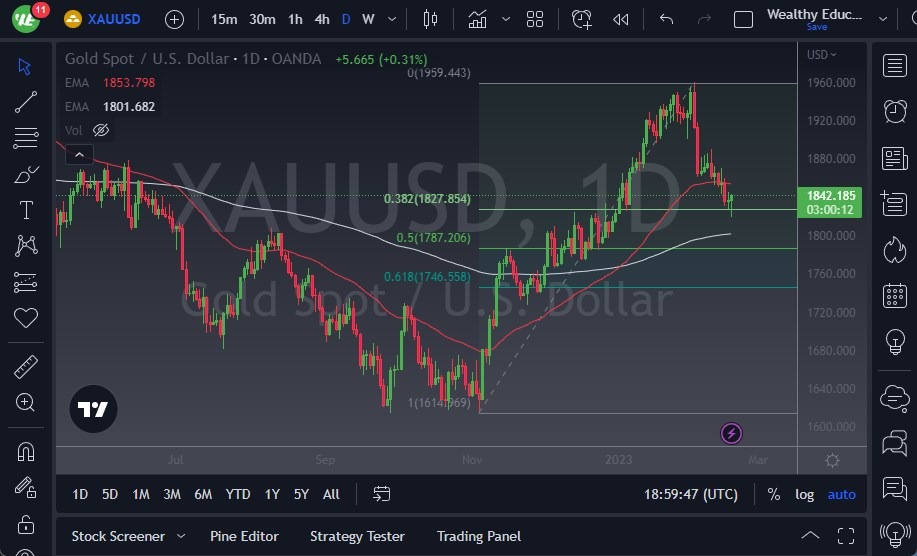Activate the zoom in tool

tap(26, 402)
